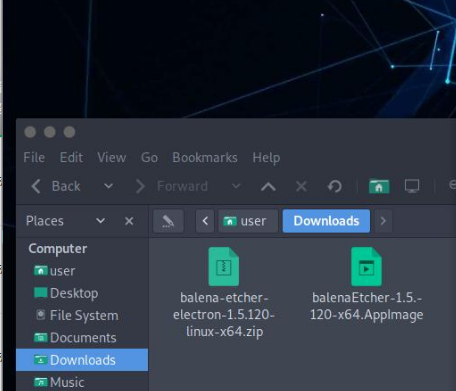Toggle the location edit pencil button

168,221
